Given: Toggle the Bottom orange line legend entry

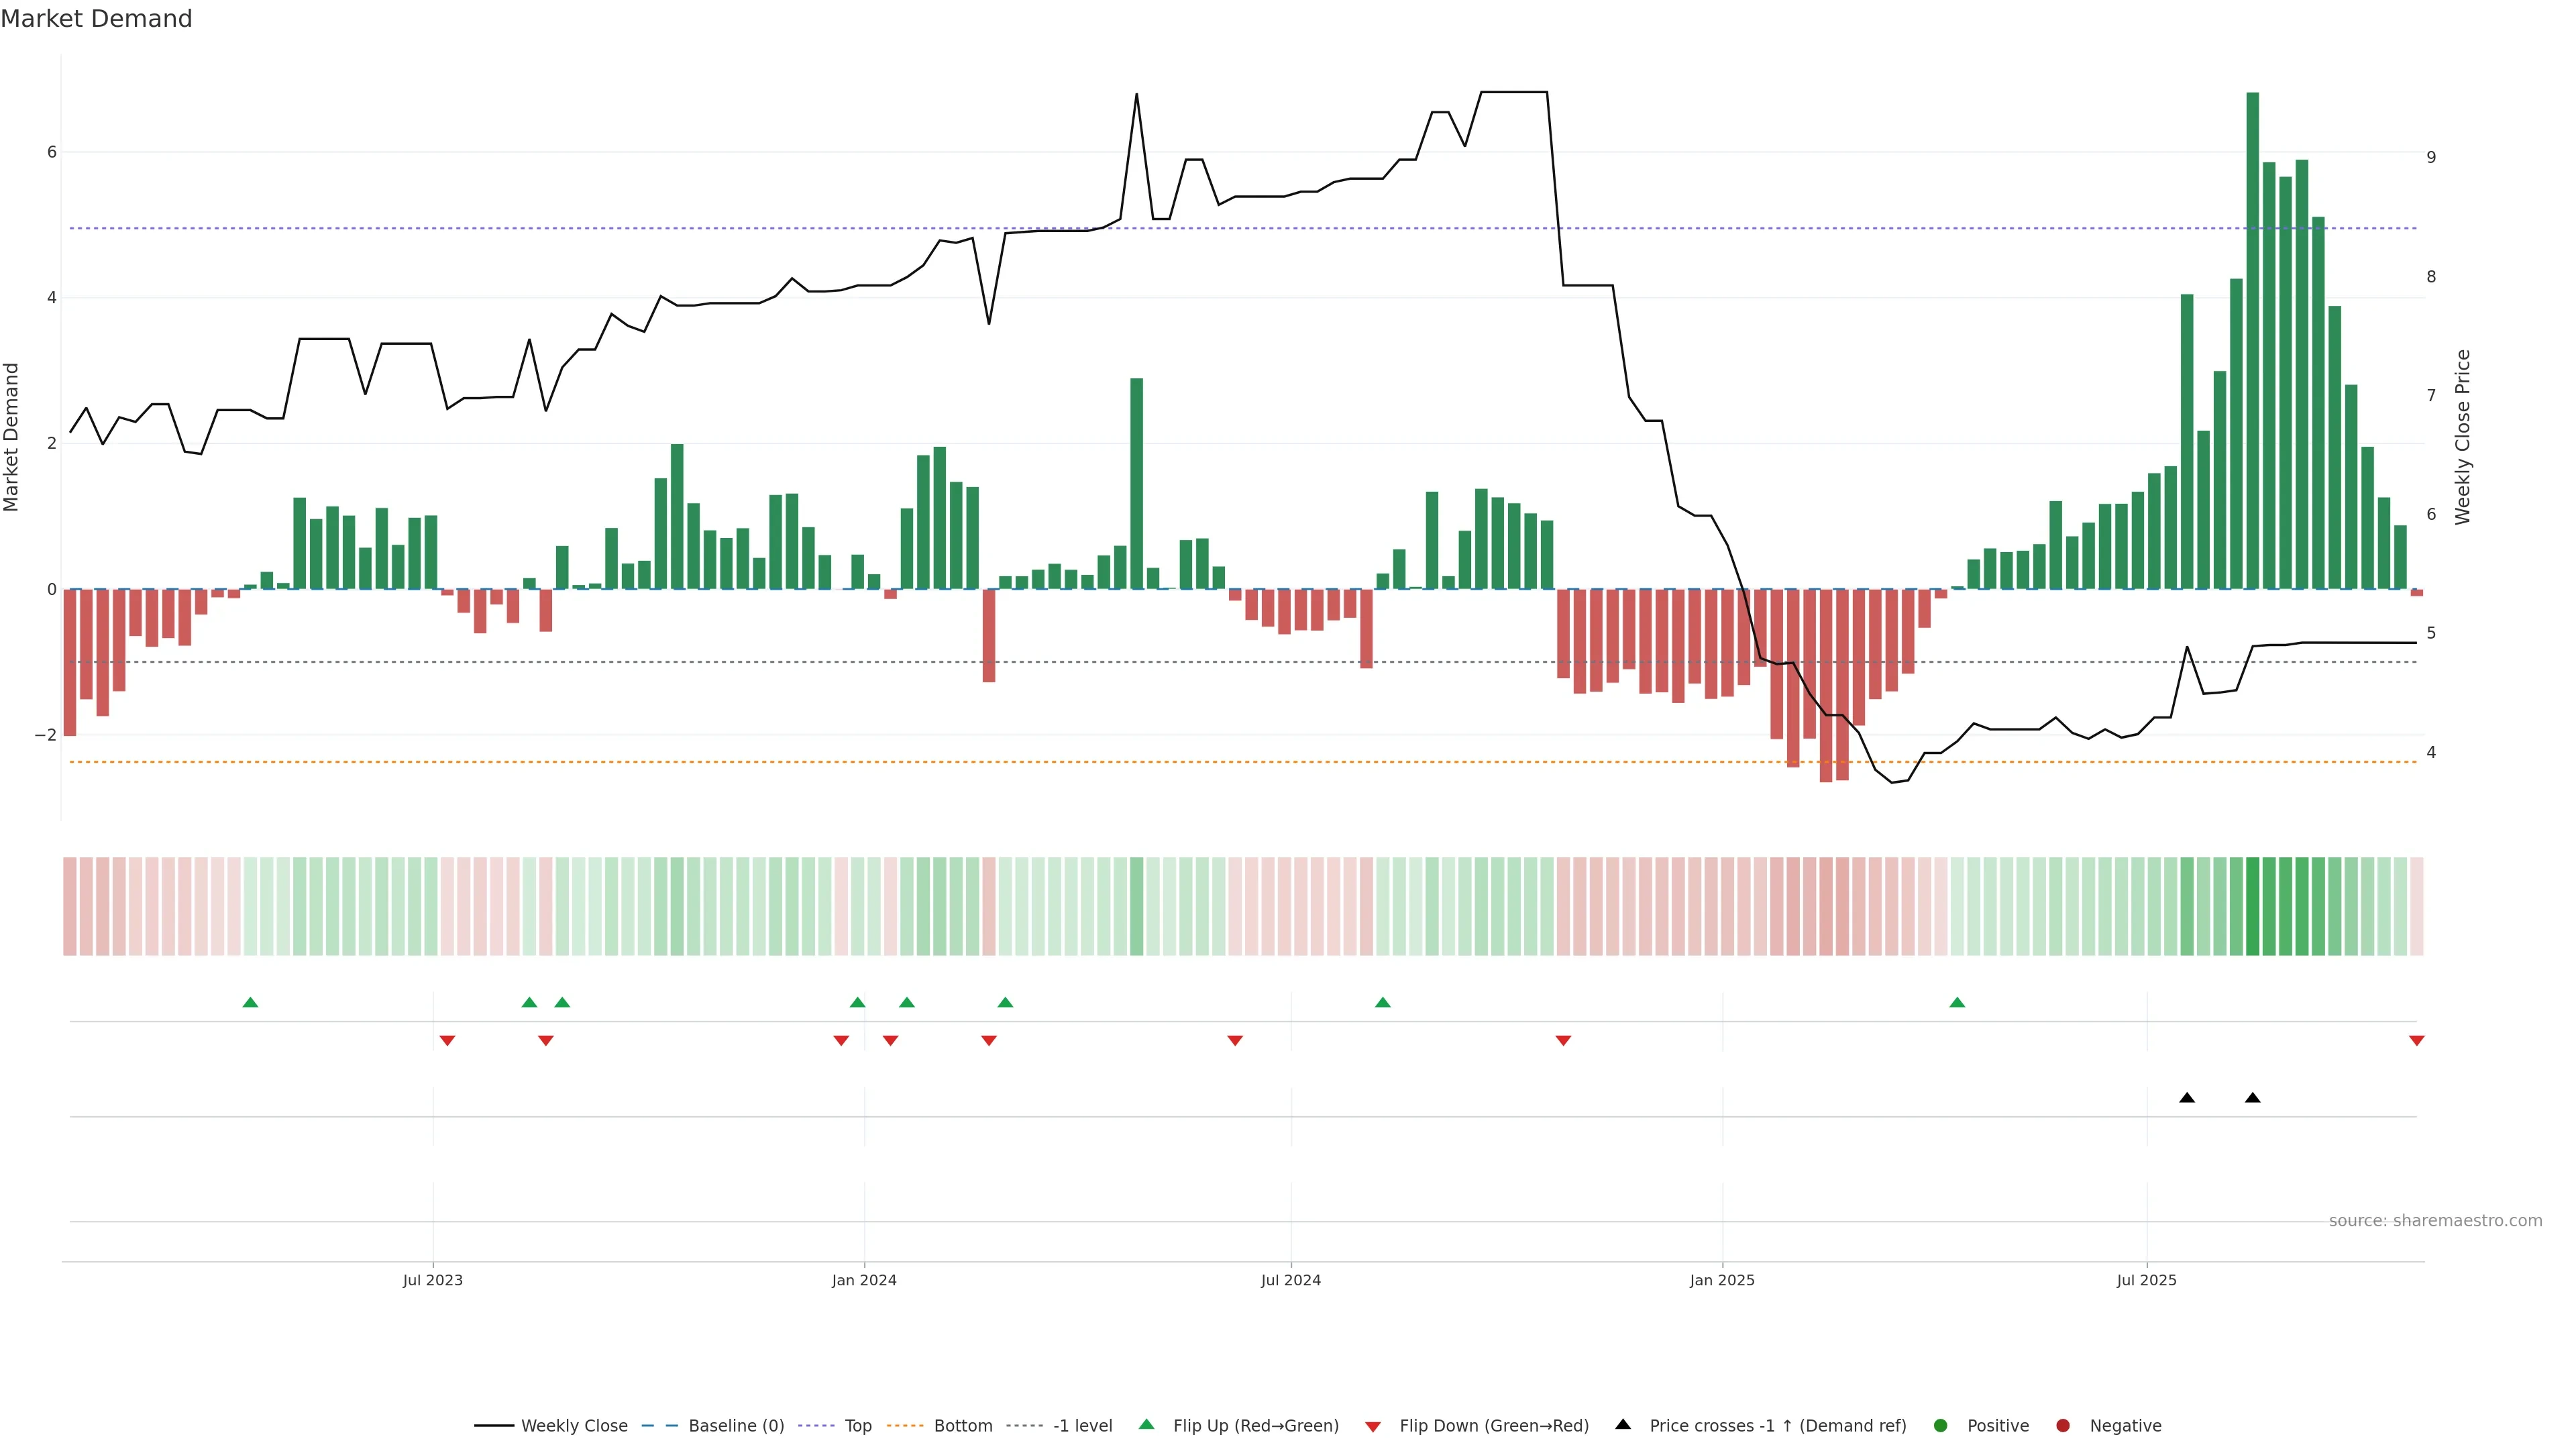Looking at the screenshot, I should point(962,1425).
